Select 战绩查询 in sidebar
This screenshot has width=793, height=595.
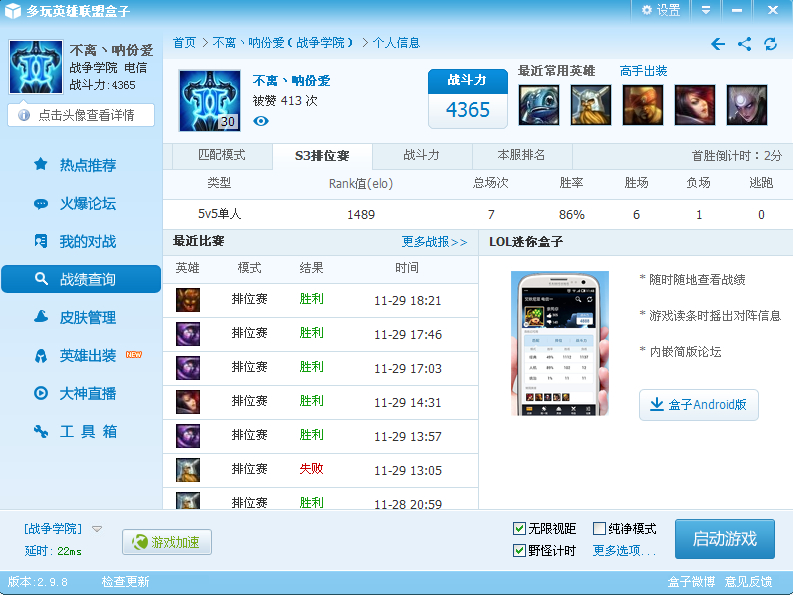[81, 279]
